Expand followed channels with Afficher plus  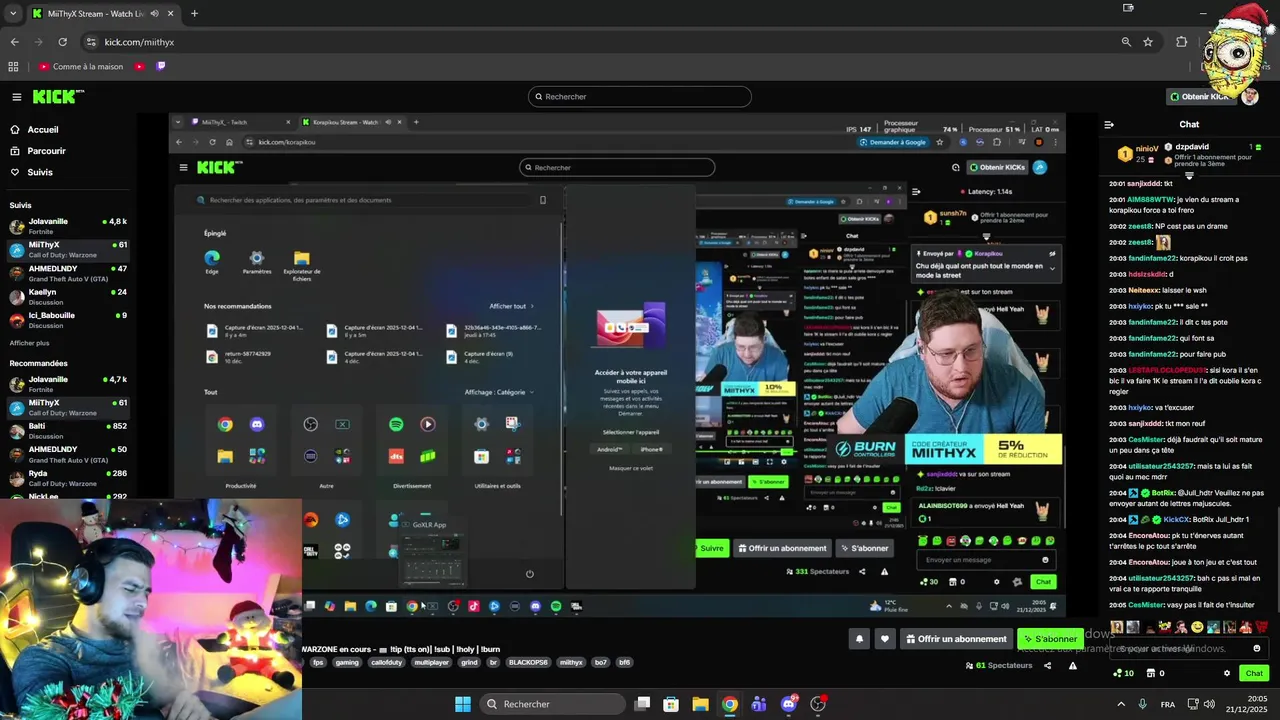29,343
